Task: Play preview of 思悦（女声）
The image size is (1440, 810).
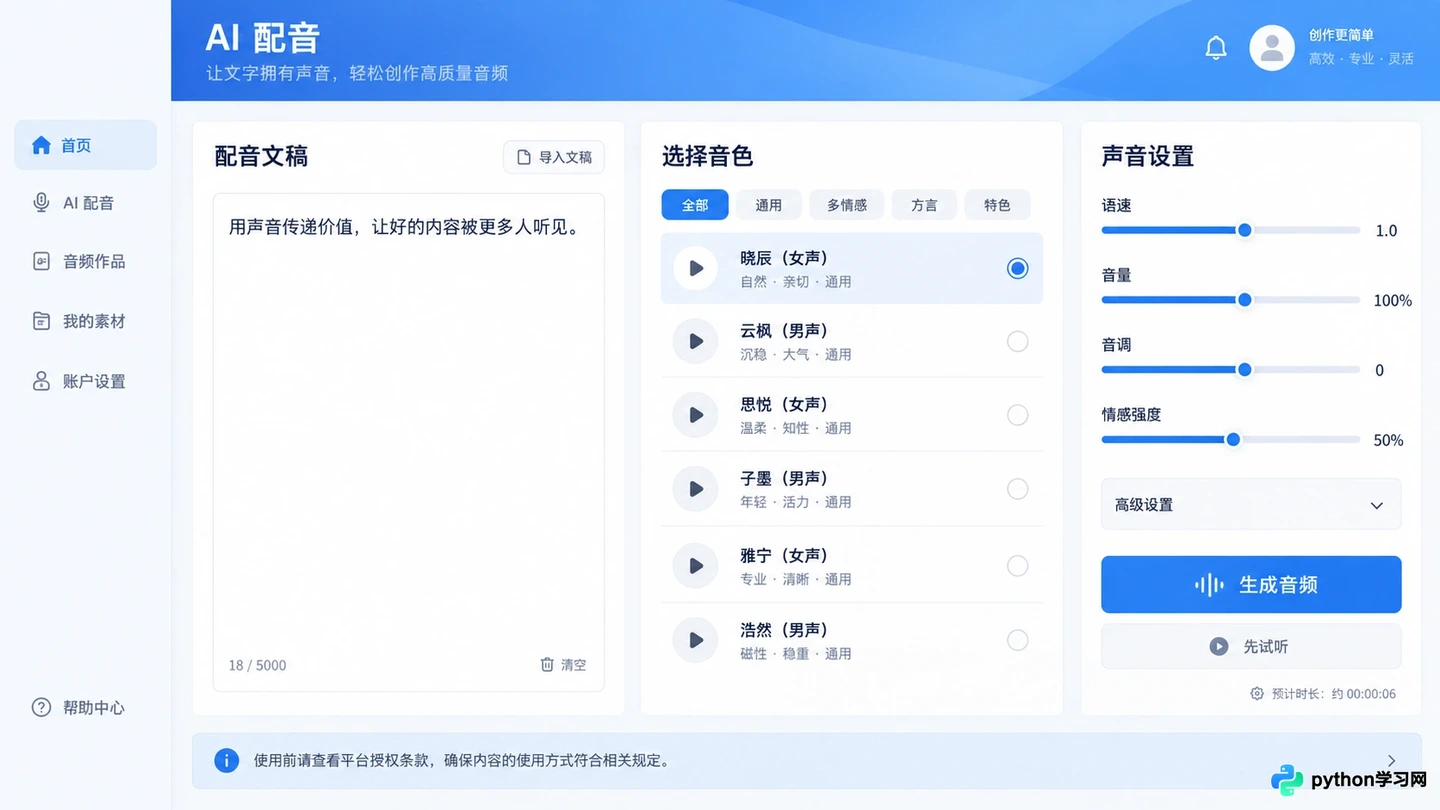Action: click(x=695, y=415)
